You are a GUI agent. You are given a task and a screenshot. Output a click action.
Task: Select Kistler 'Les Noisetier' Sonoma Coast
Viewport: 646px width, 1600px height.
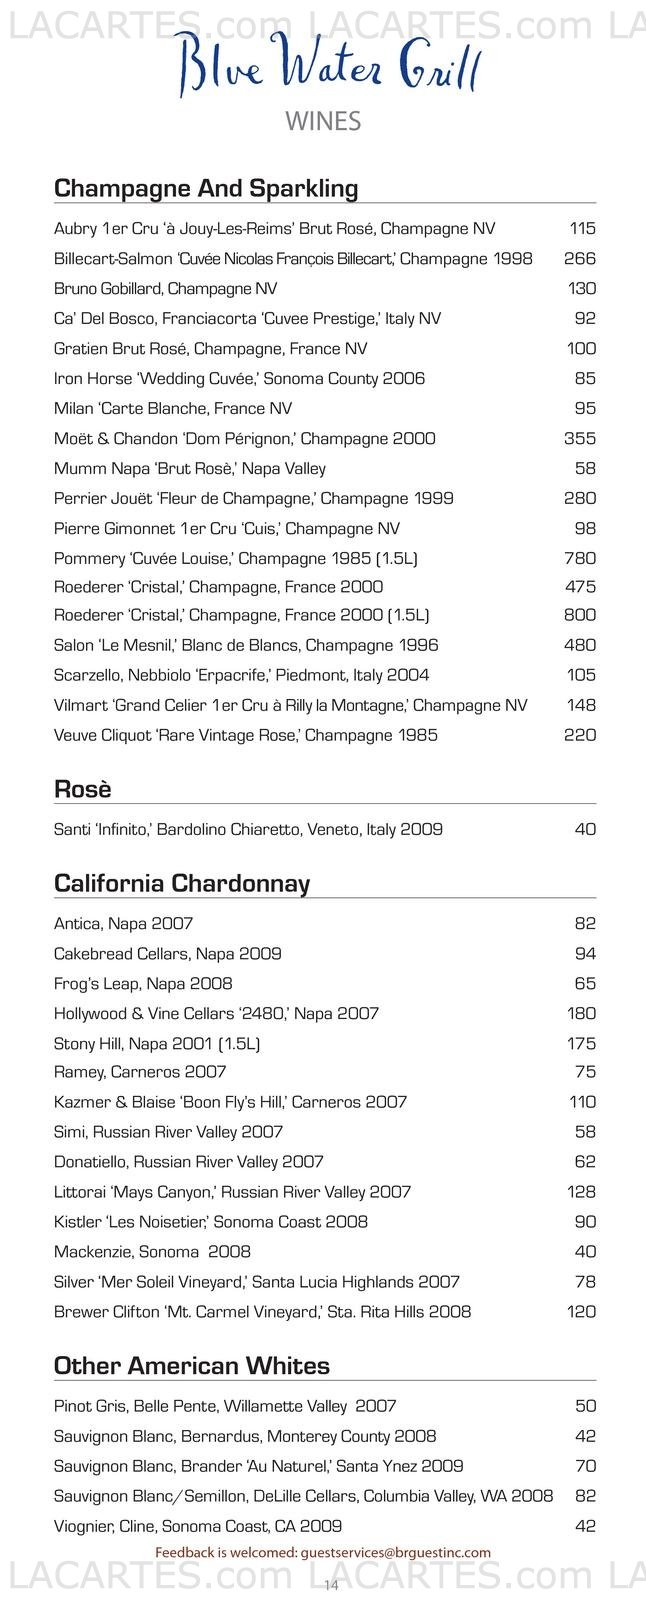[325, 1221]
